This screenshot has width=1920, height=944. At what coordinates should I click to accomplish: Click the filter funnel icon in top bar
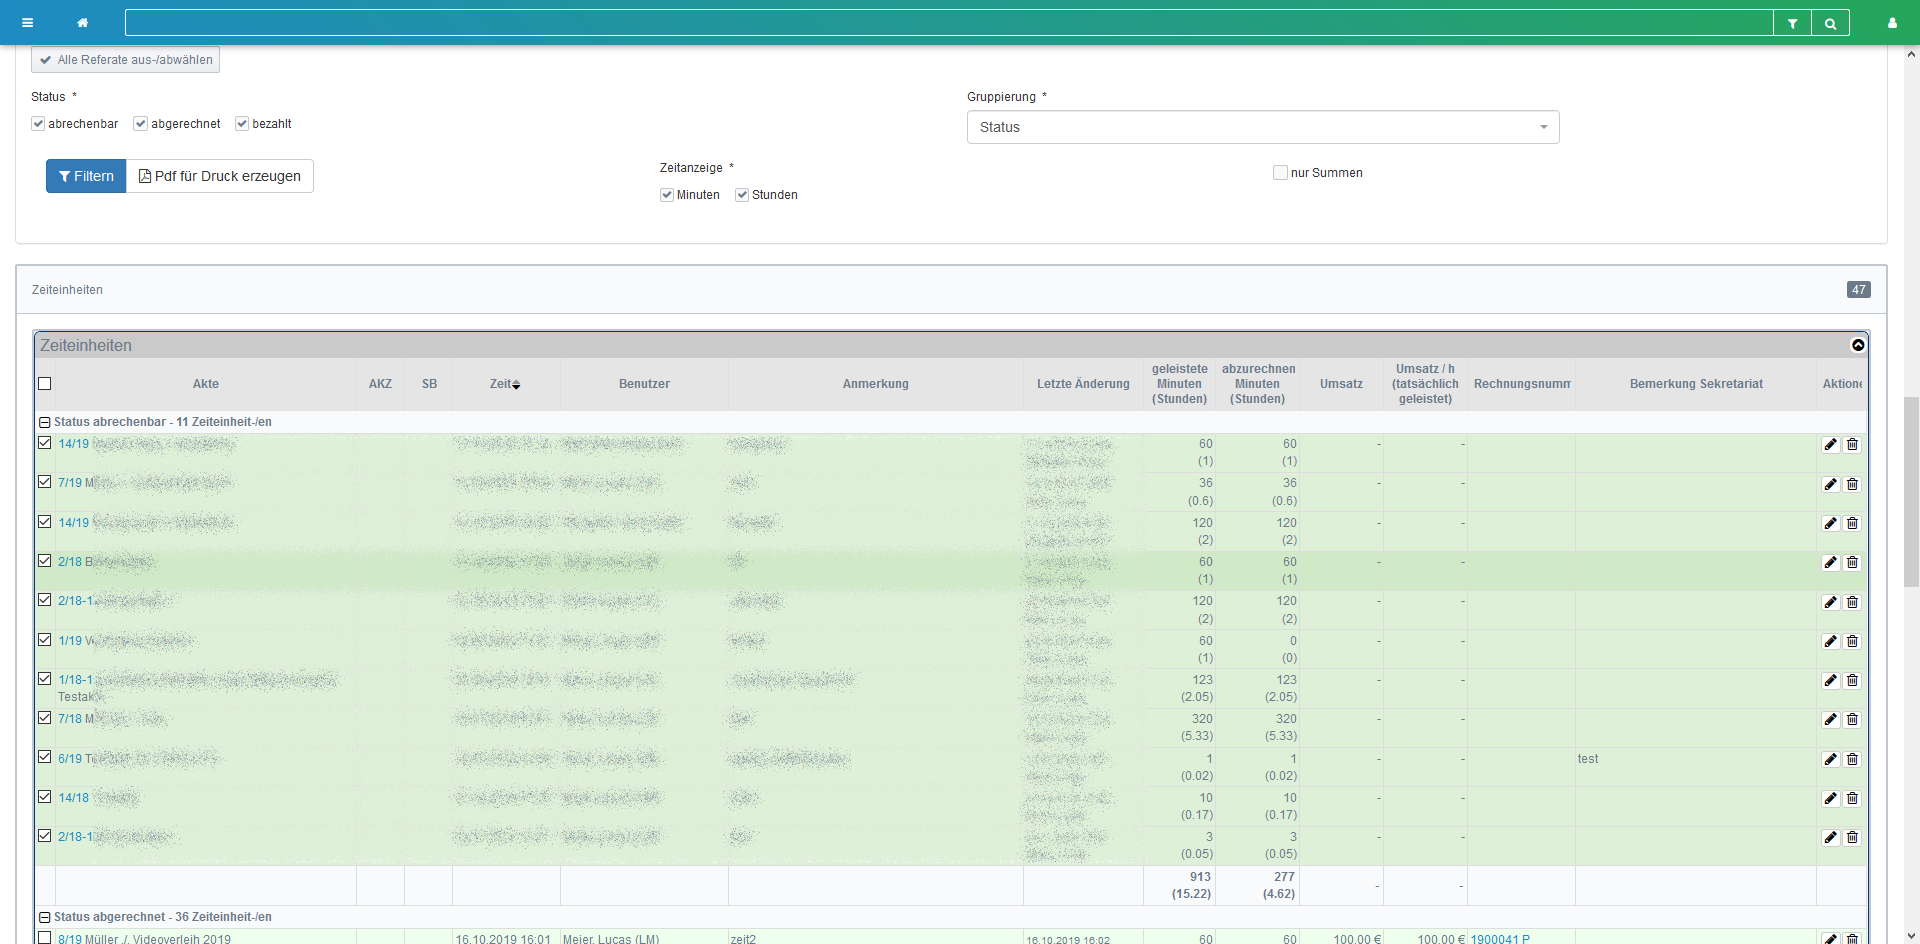pyautogui.click(x=1792, y=23)
